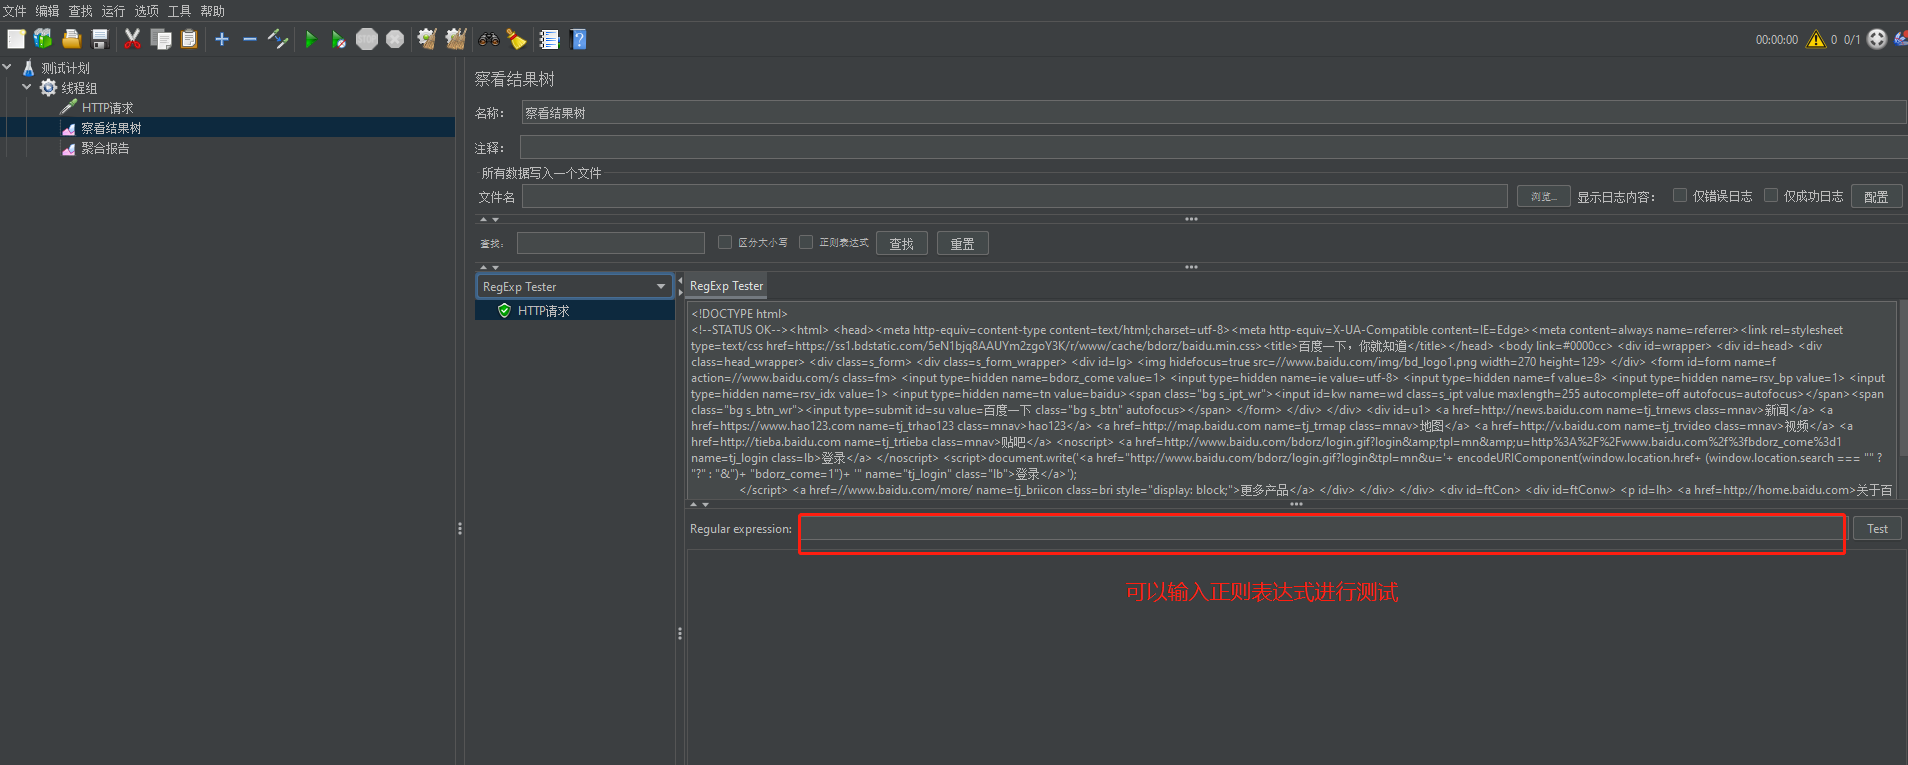Click the Copy toolbar icon
The image size is (1908, 765).
click(x=161, y=39)
